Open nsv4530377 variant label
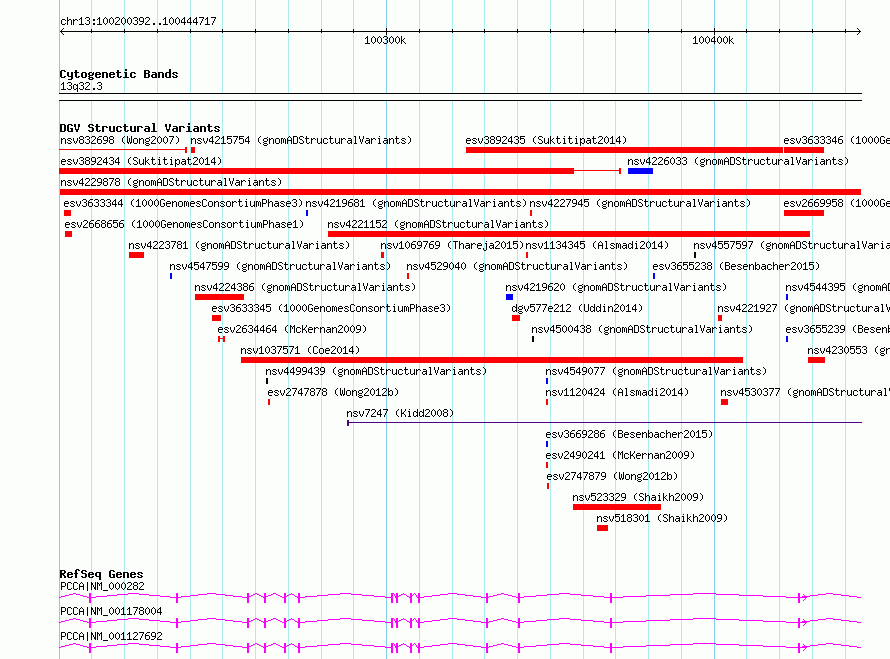 click(x=804, y=392)
